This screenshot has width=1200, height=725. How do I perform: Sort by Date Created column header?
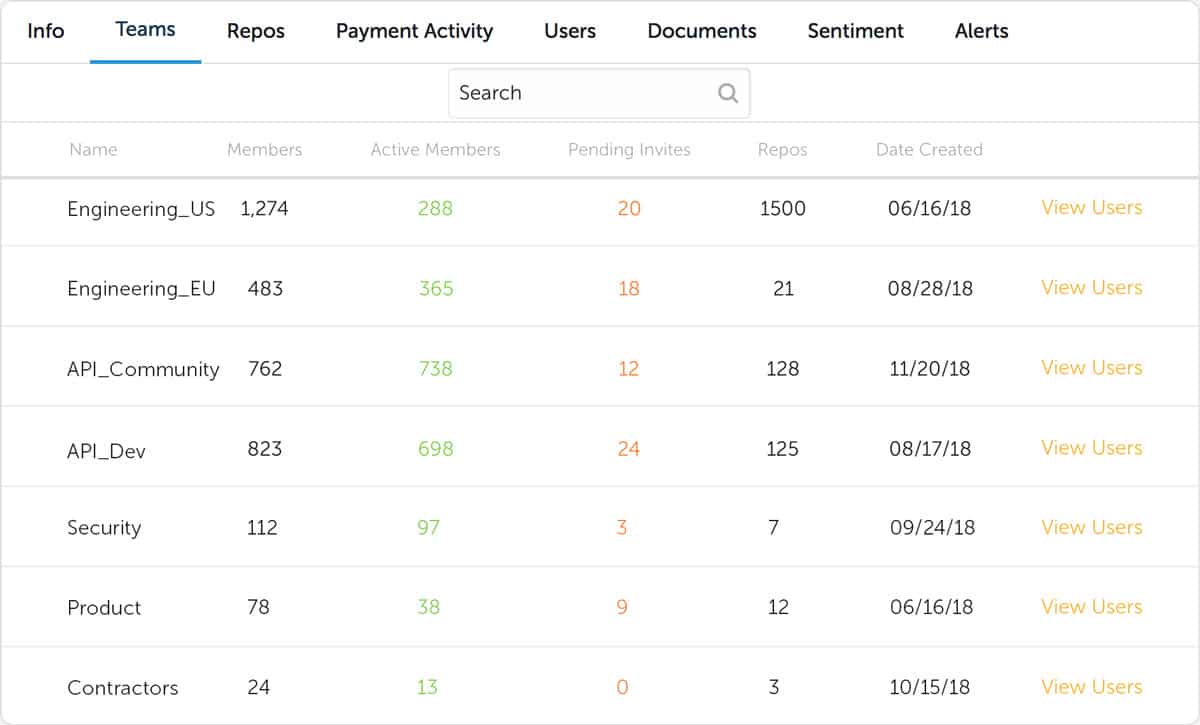click(x=929, y=150)
